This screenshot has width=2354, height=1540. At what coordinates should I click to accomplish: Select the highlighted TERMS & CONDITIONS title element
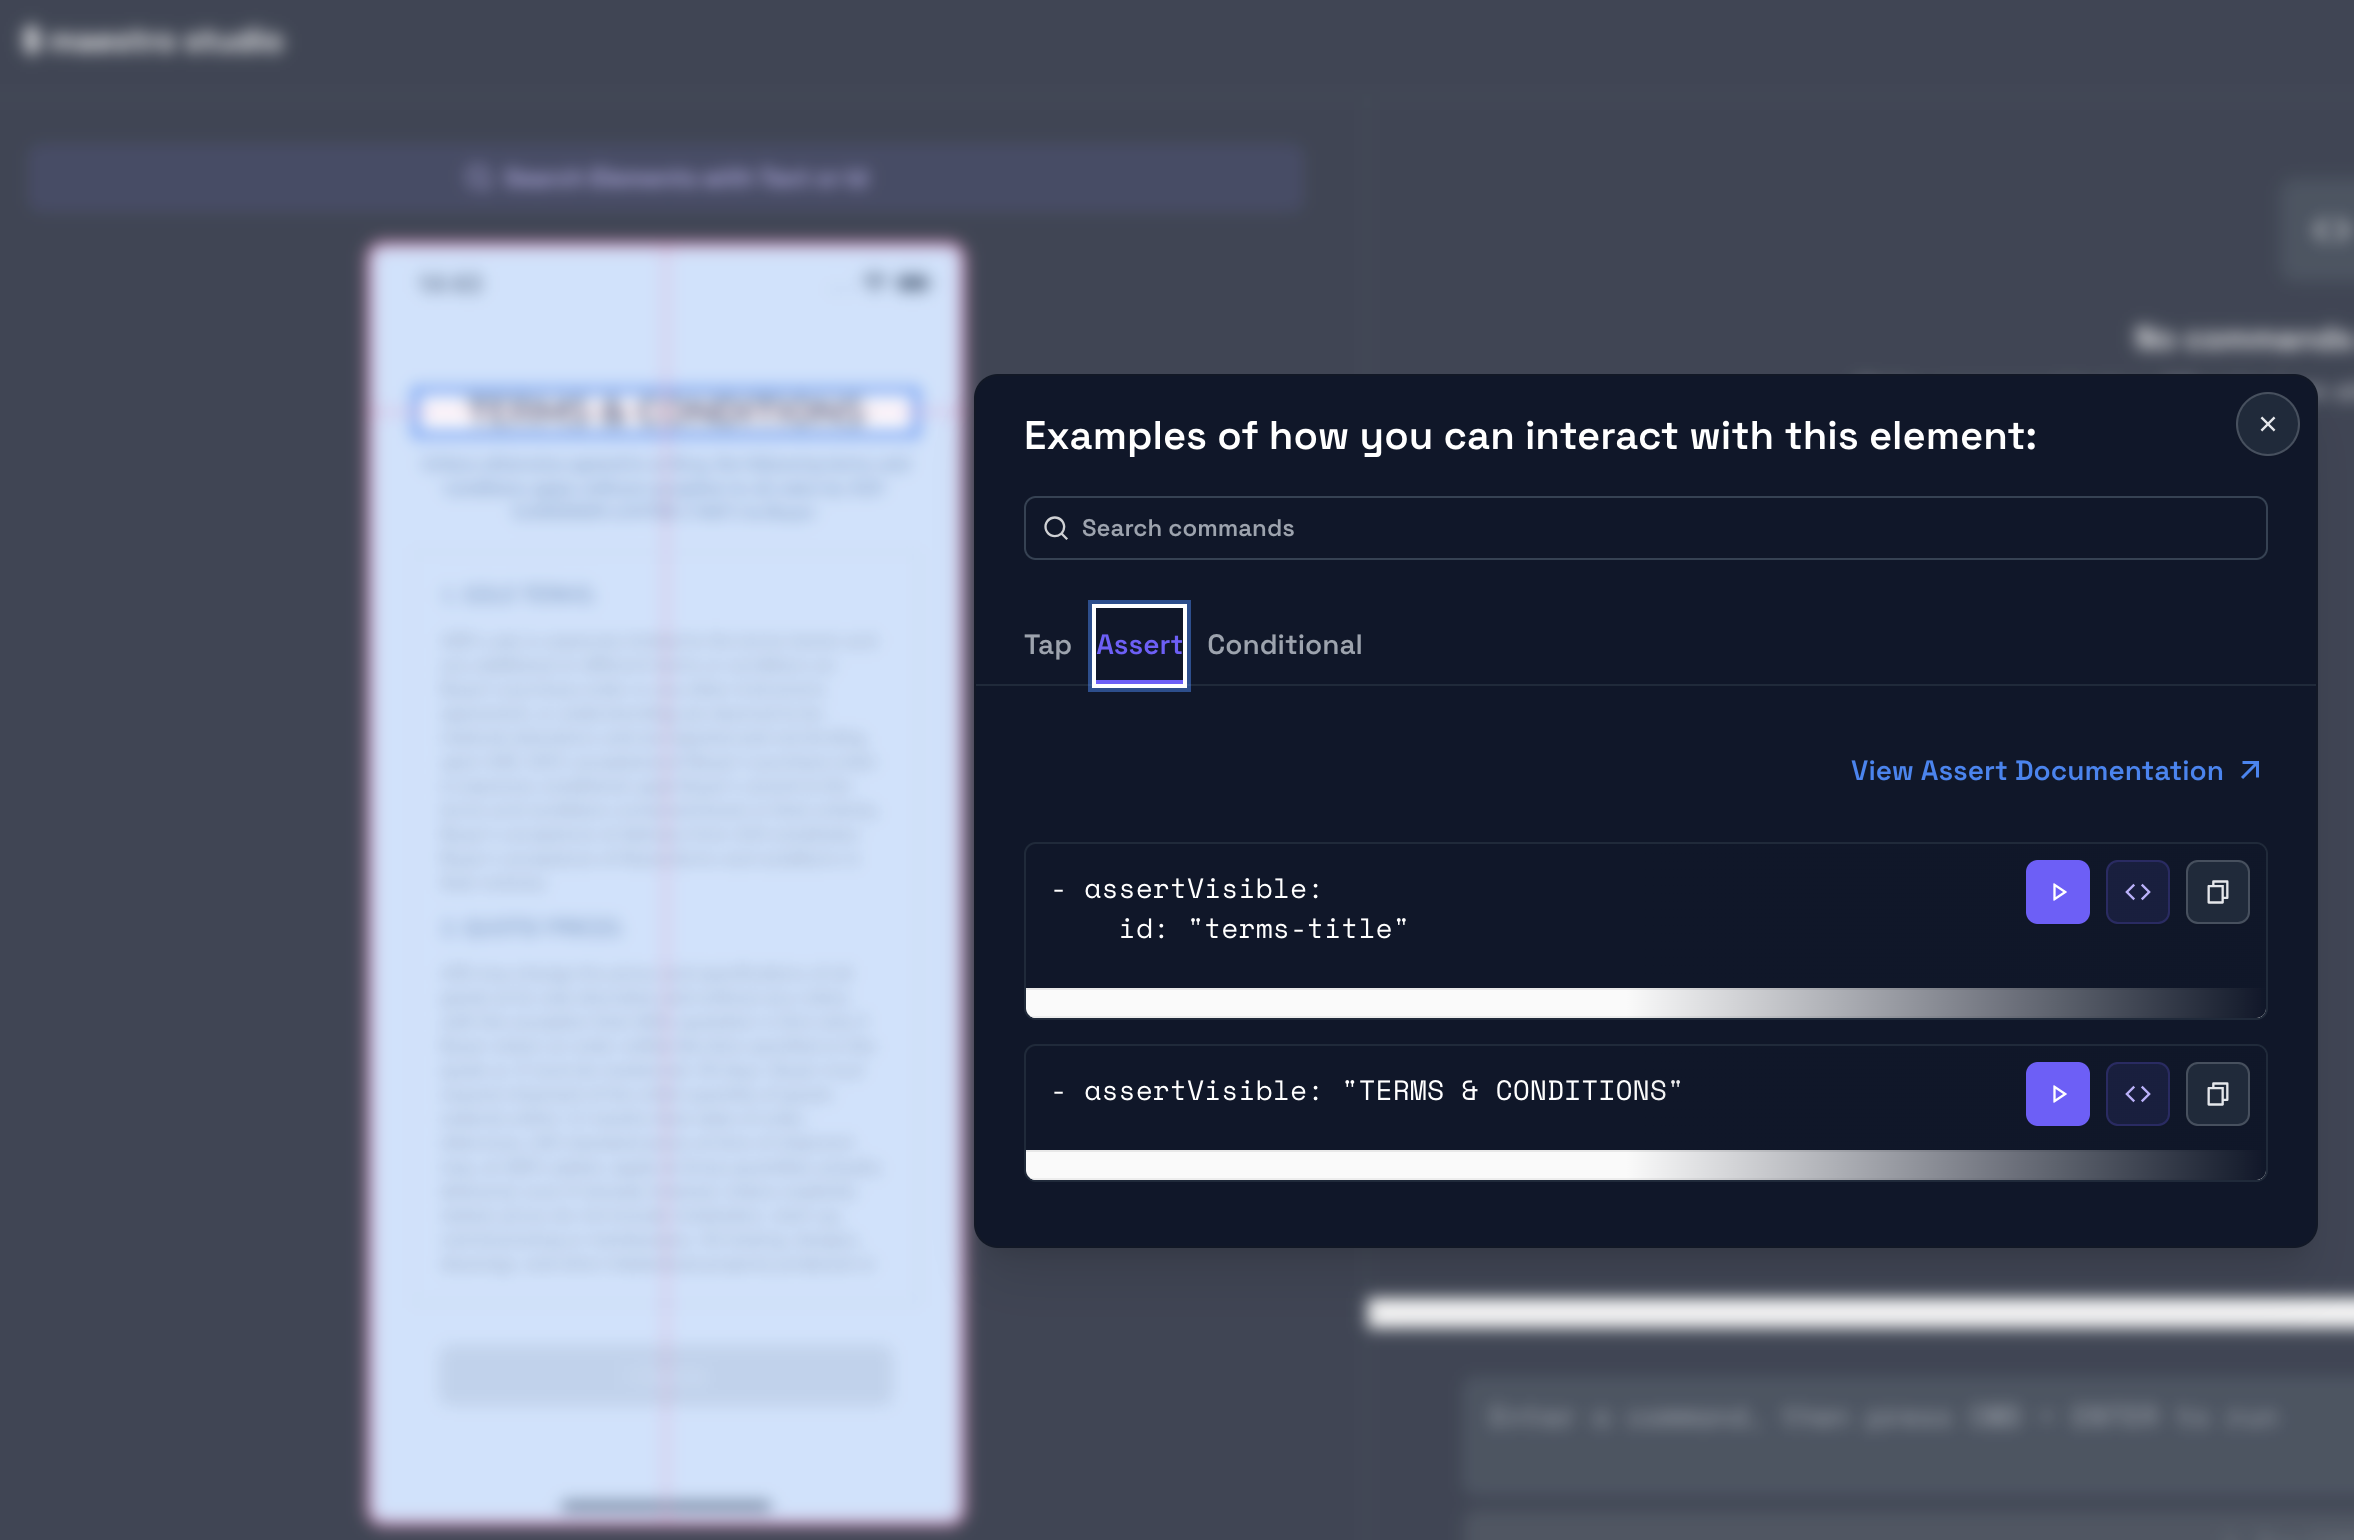click(x=665, y=412)
